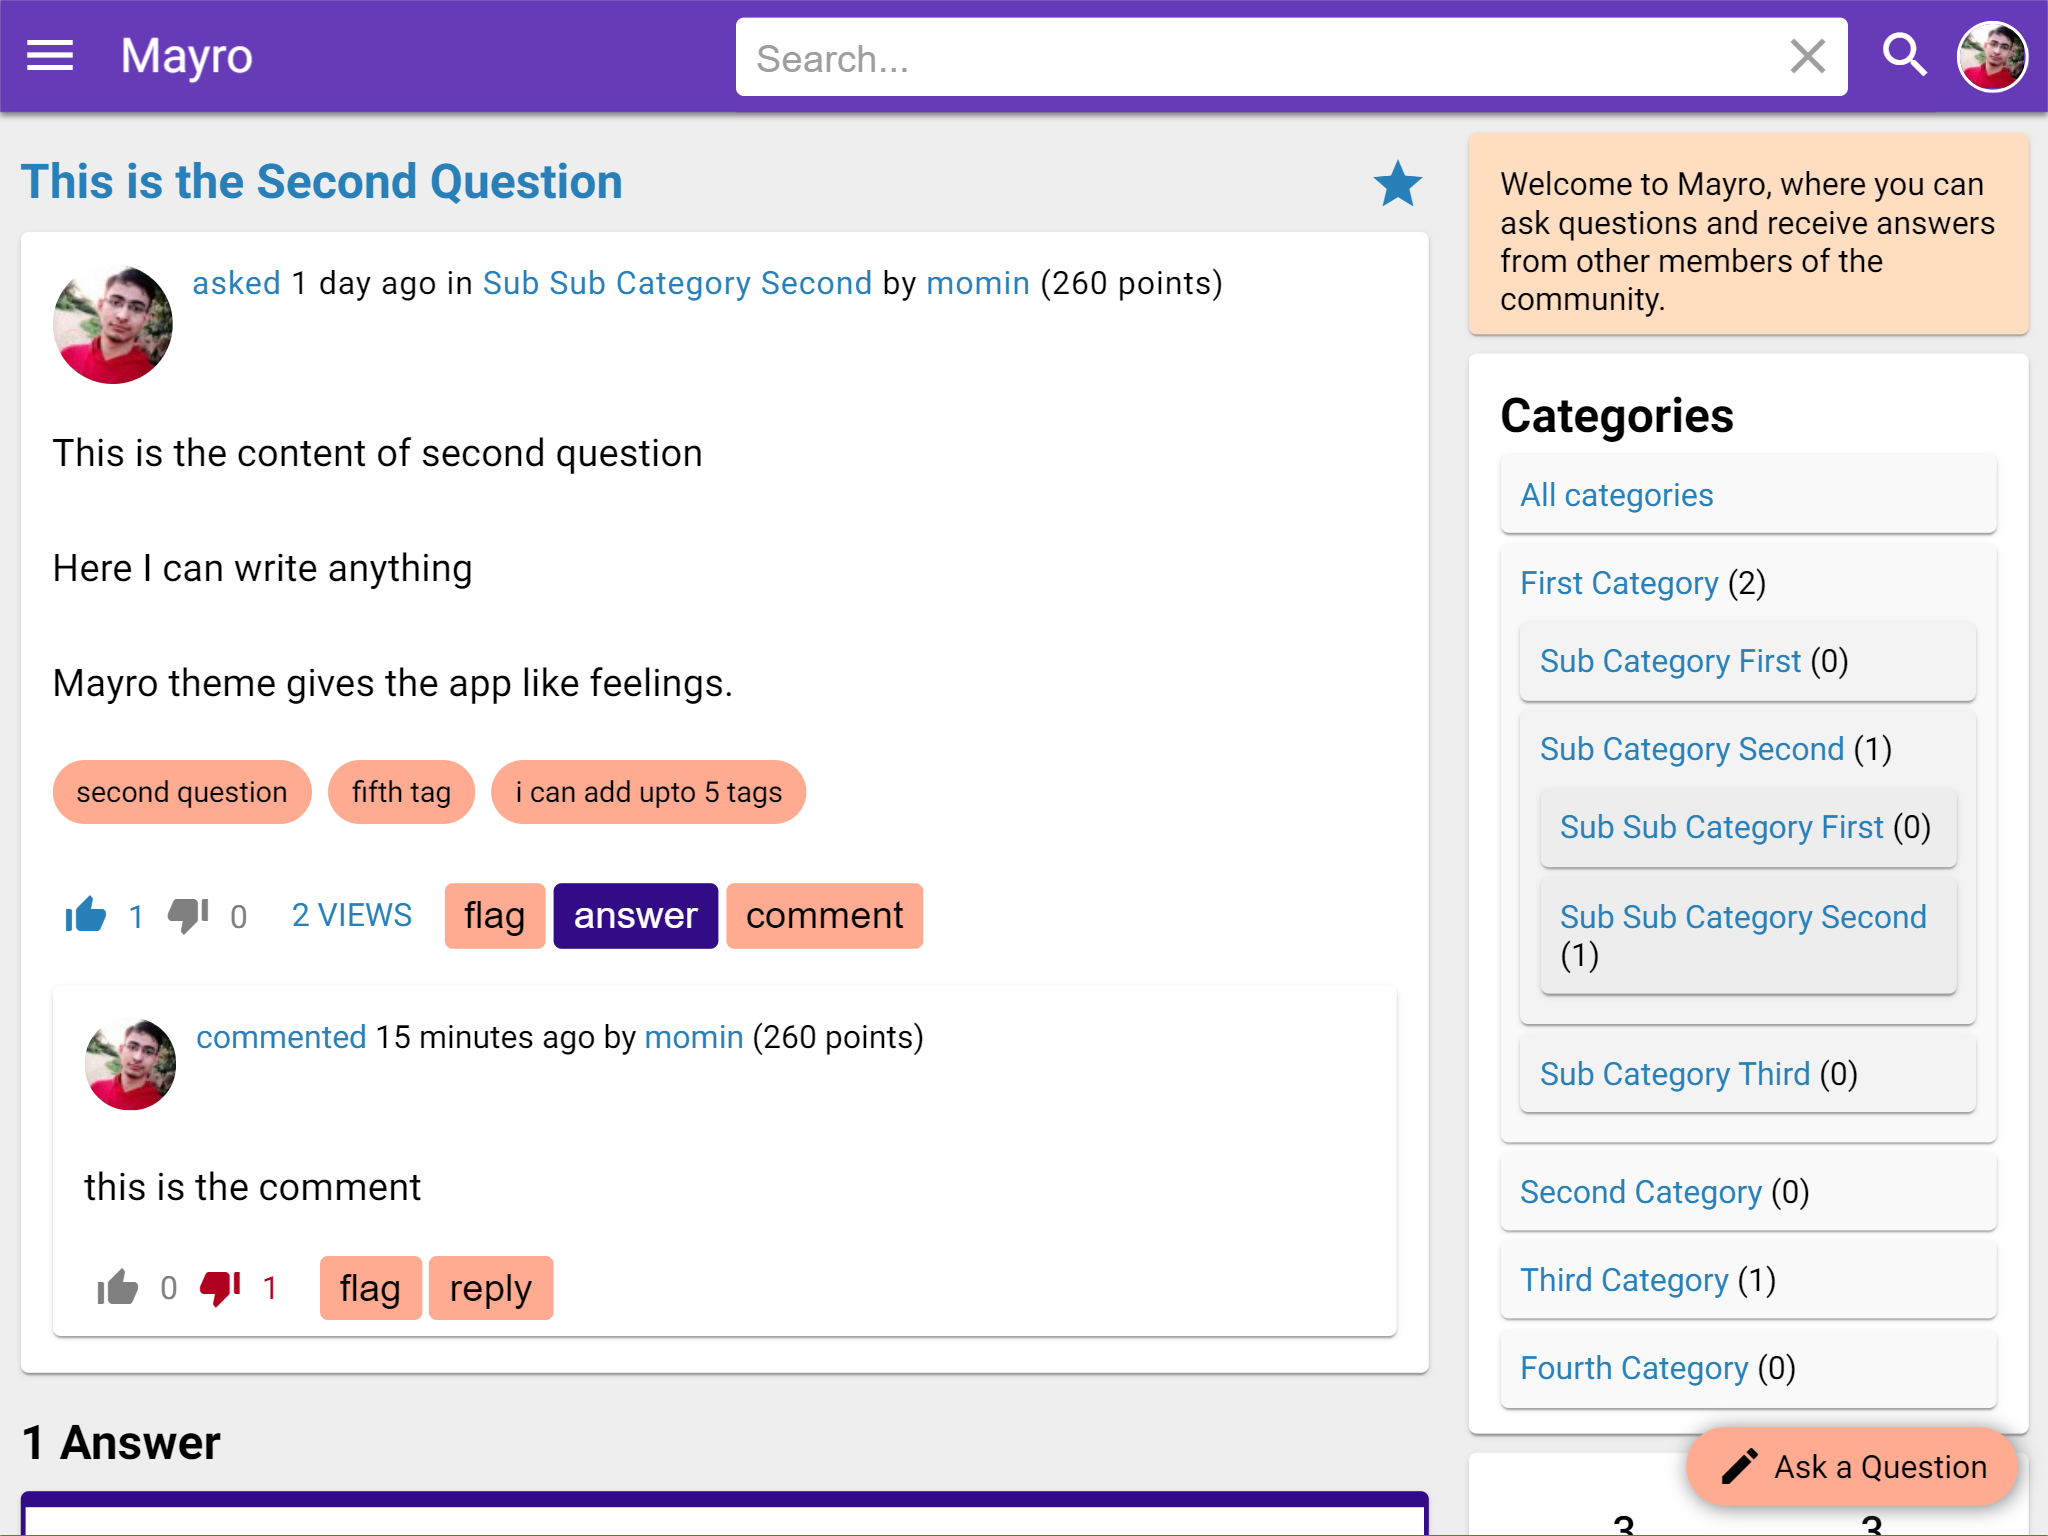Open the hamburger navigation menu
The height and width of the screenshot is (1536, 2048).
point(50,56)
